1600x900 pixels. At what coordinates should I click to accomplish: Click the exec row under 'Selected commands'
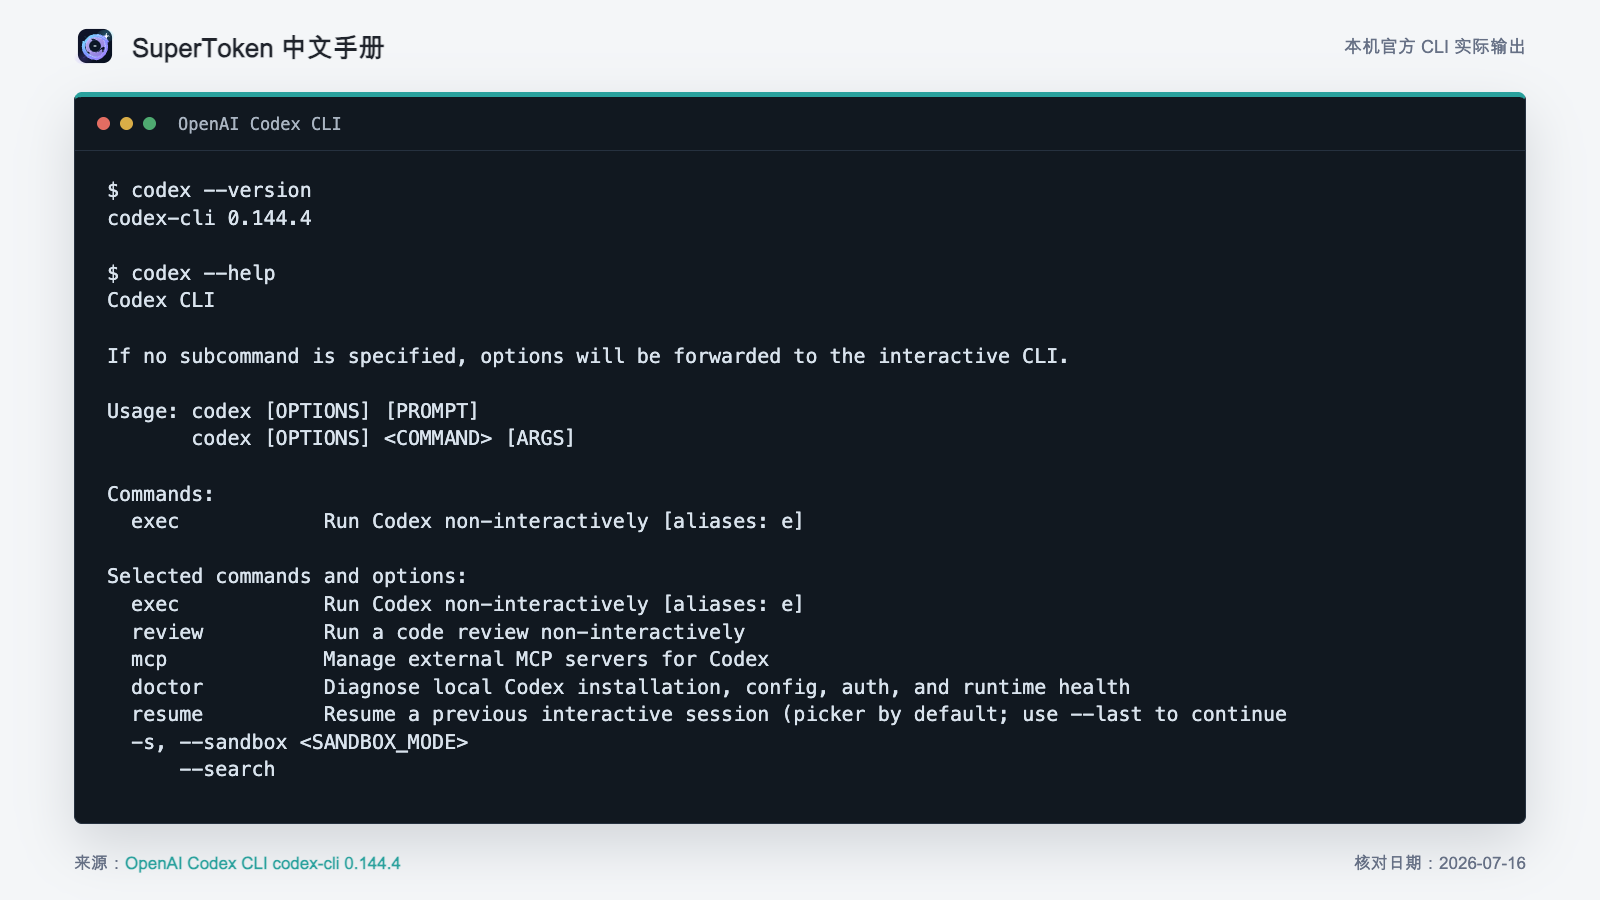click(x=467, y=604)
